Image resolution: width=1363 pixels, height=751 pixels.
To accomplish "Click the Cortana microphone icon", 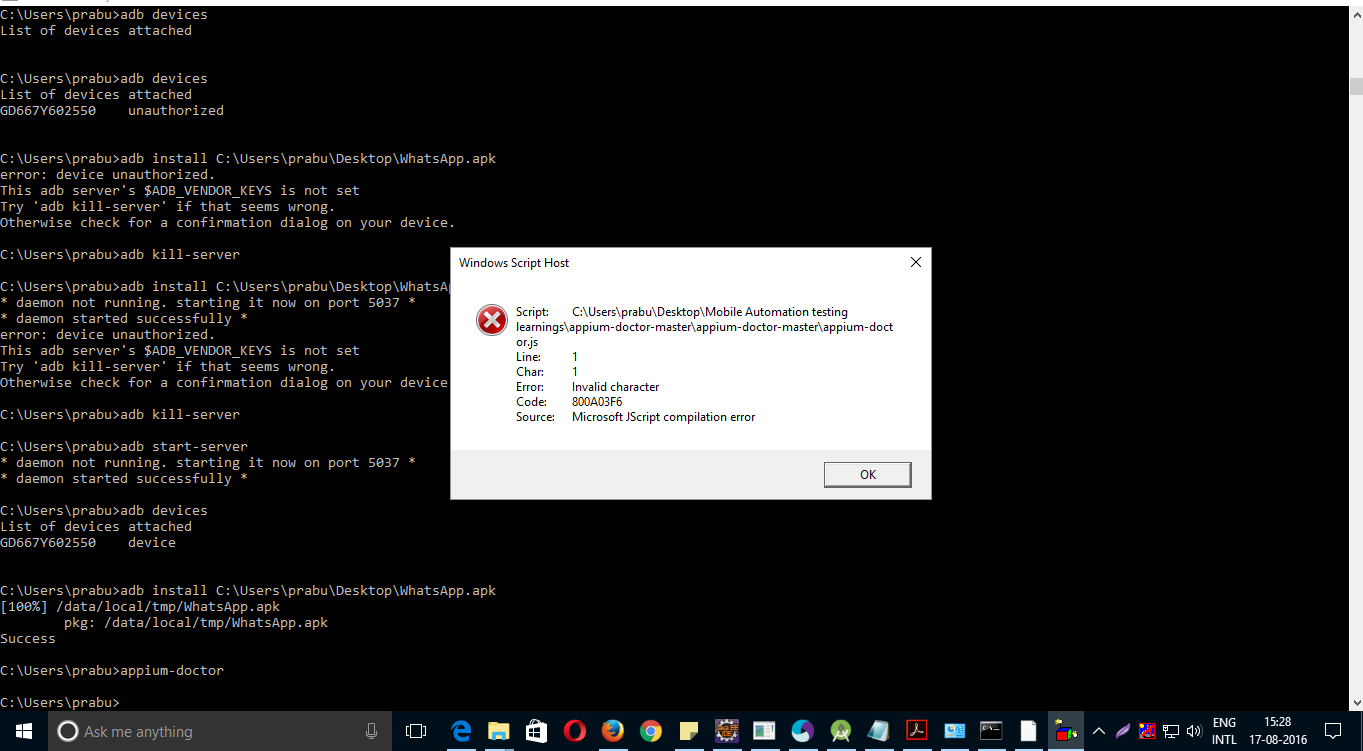I will (x=372, y=731).
